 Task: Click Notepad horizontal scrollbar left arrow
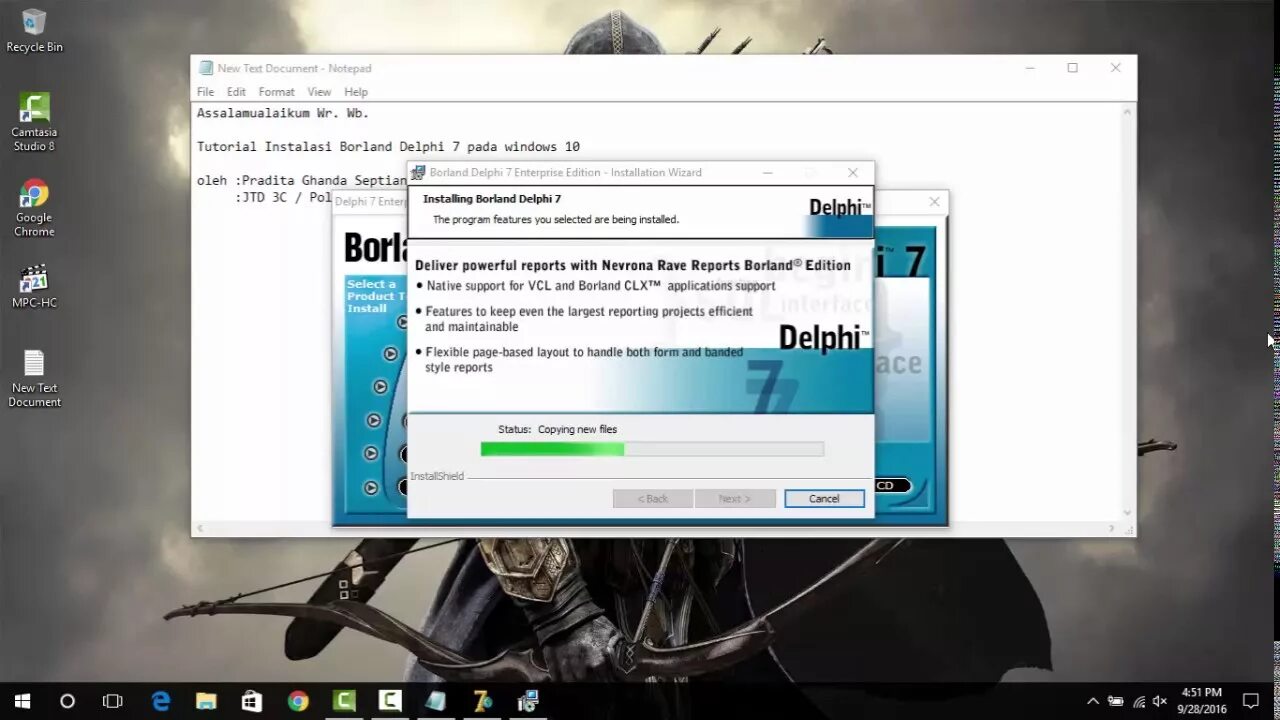pyautogui.click(x=199, y=528)
